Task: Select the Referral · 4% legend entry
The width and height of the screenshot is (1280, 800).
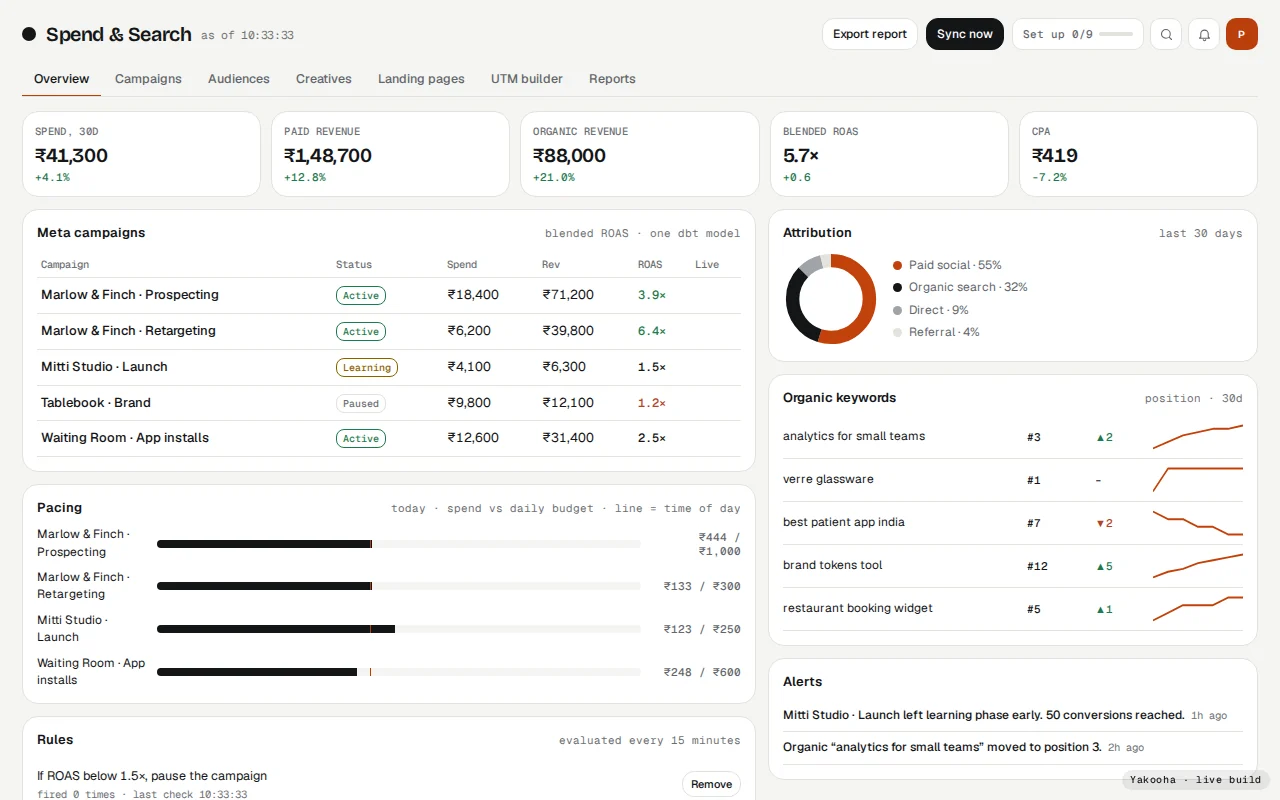Action: 936,332
